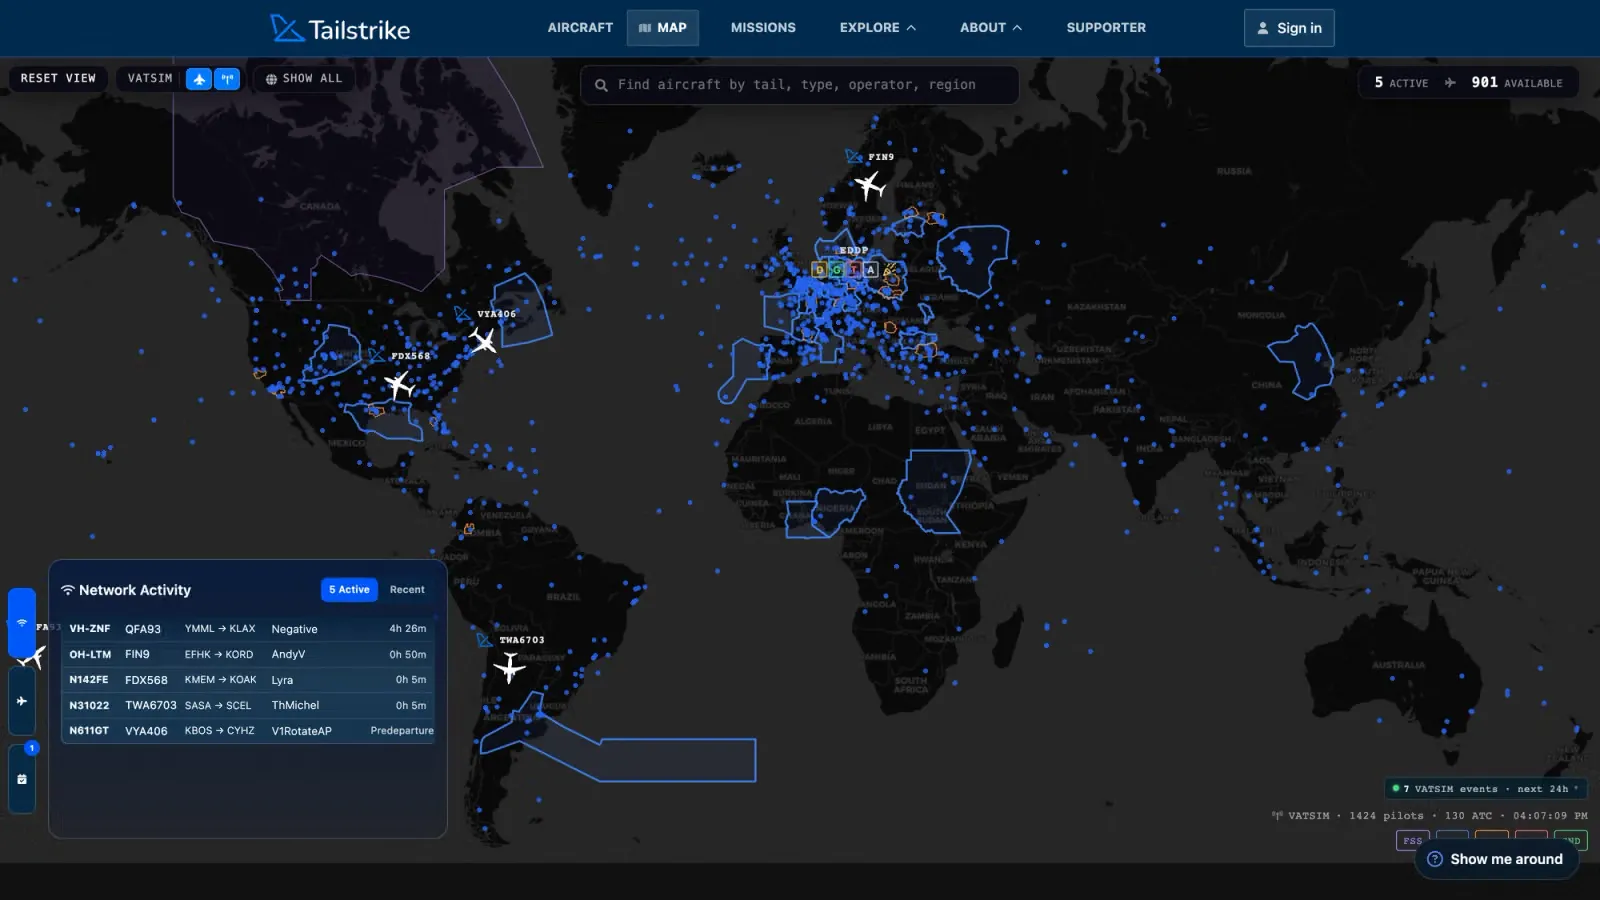Select OH-LTM FIN9 flight row
The height and width of the screenshot is (900, 1600).
[x=248, y=654]
